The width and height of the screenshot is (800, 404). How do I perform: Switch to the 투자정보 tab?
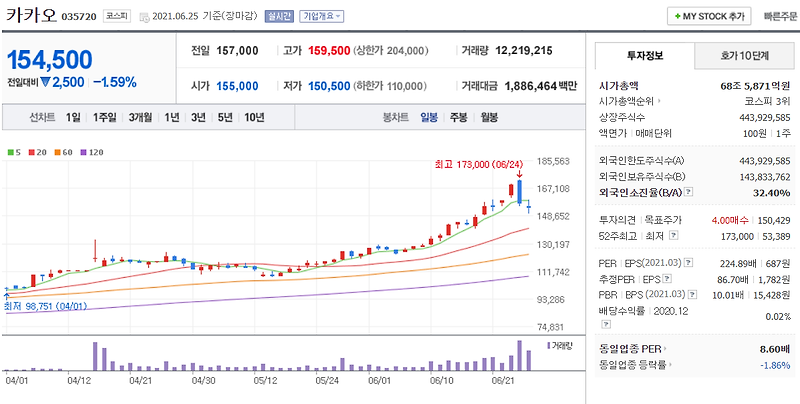[645, 56]
